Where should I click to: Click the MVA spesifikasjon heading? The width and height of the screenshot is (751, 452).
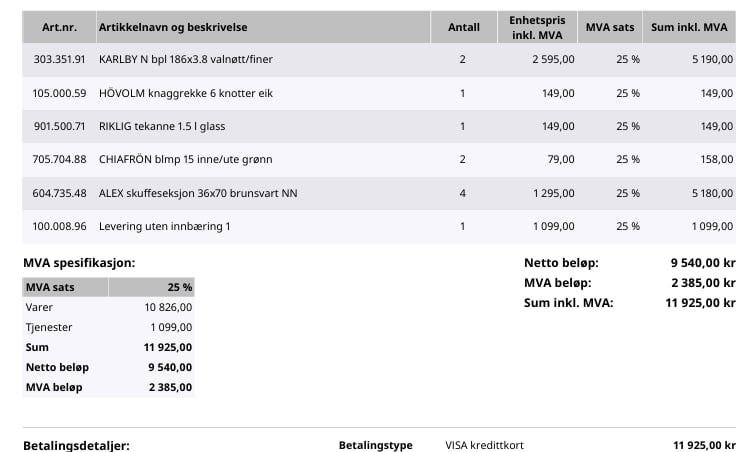coord(79,263)
